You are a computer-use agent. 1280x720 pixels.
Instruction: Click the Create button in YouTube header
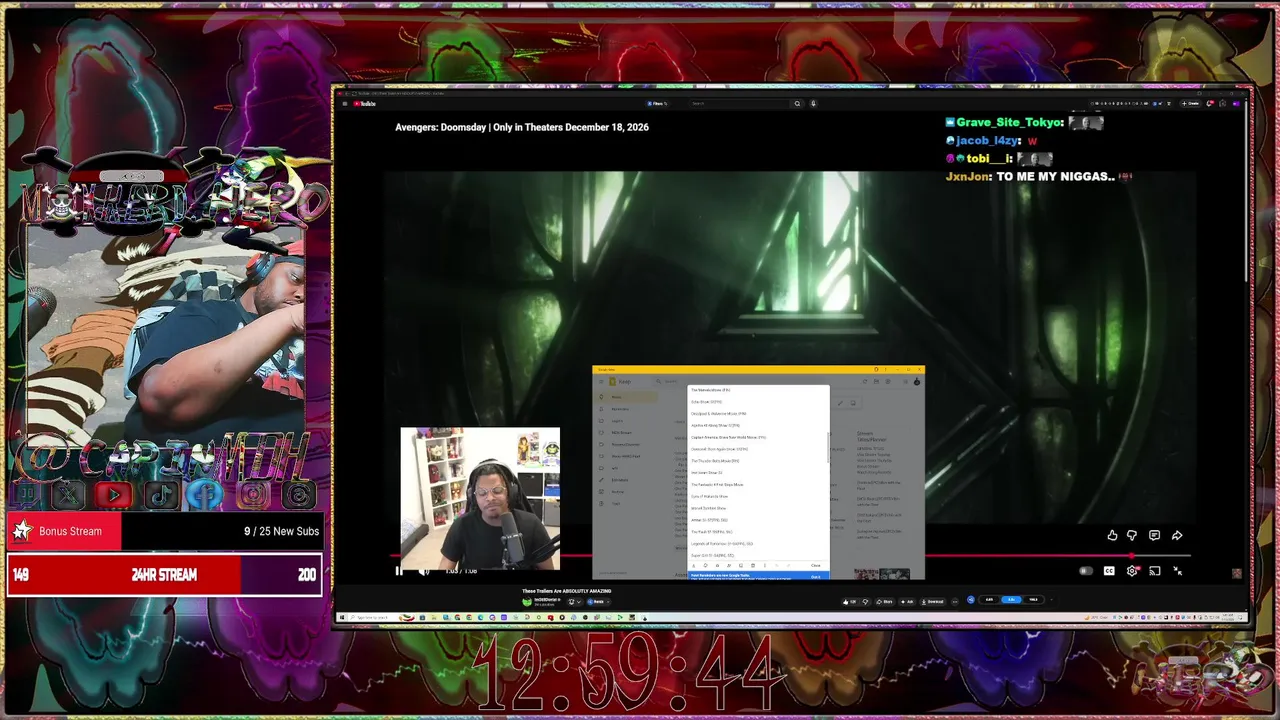pos(1190,103)
